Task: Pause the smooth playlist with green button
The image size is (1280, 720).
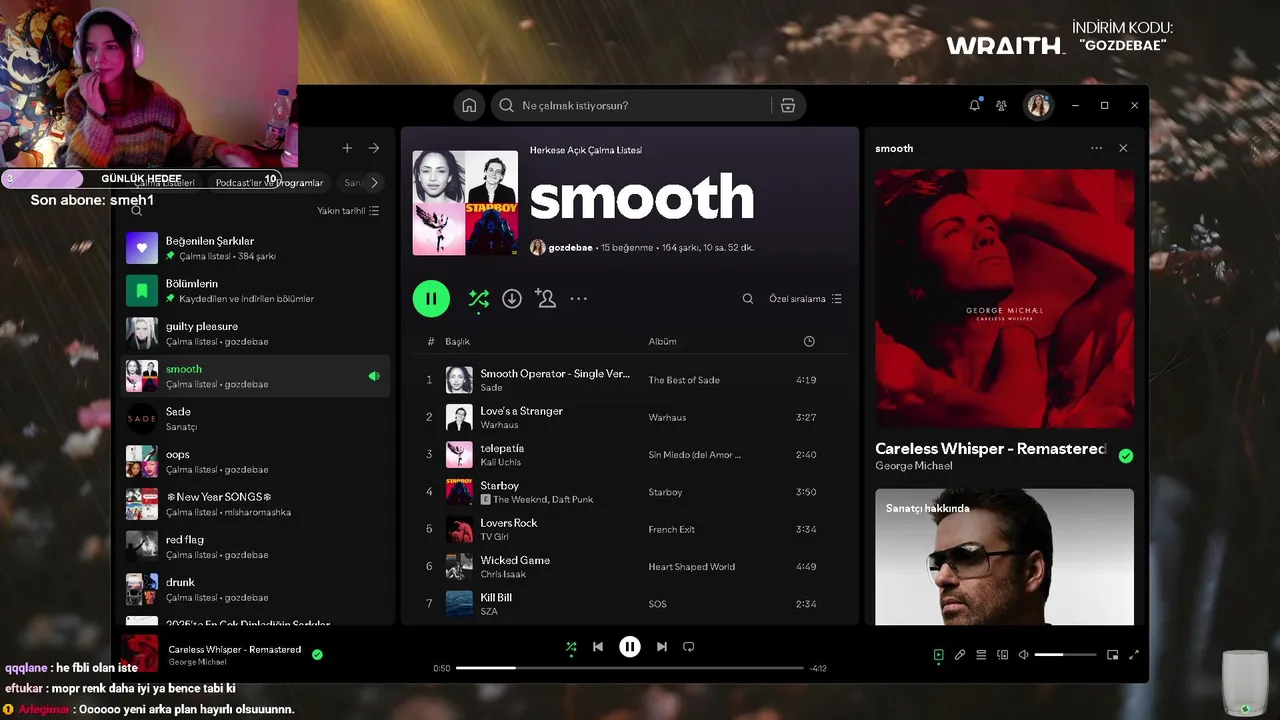Action: (x=431, y=298)
